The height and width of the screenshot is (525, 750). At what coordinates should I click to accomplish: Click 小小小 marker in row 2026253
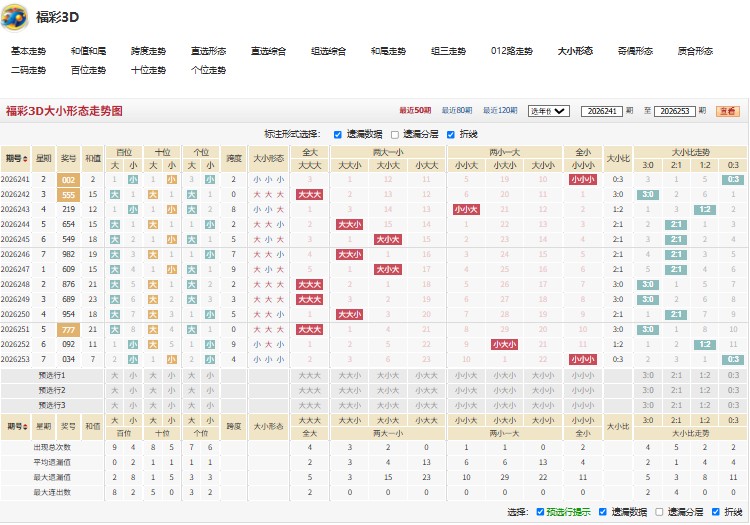pos(583,360)
